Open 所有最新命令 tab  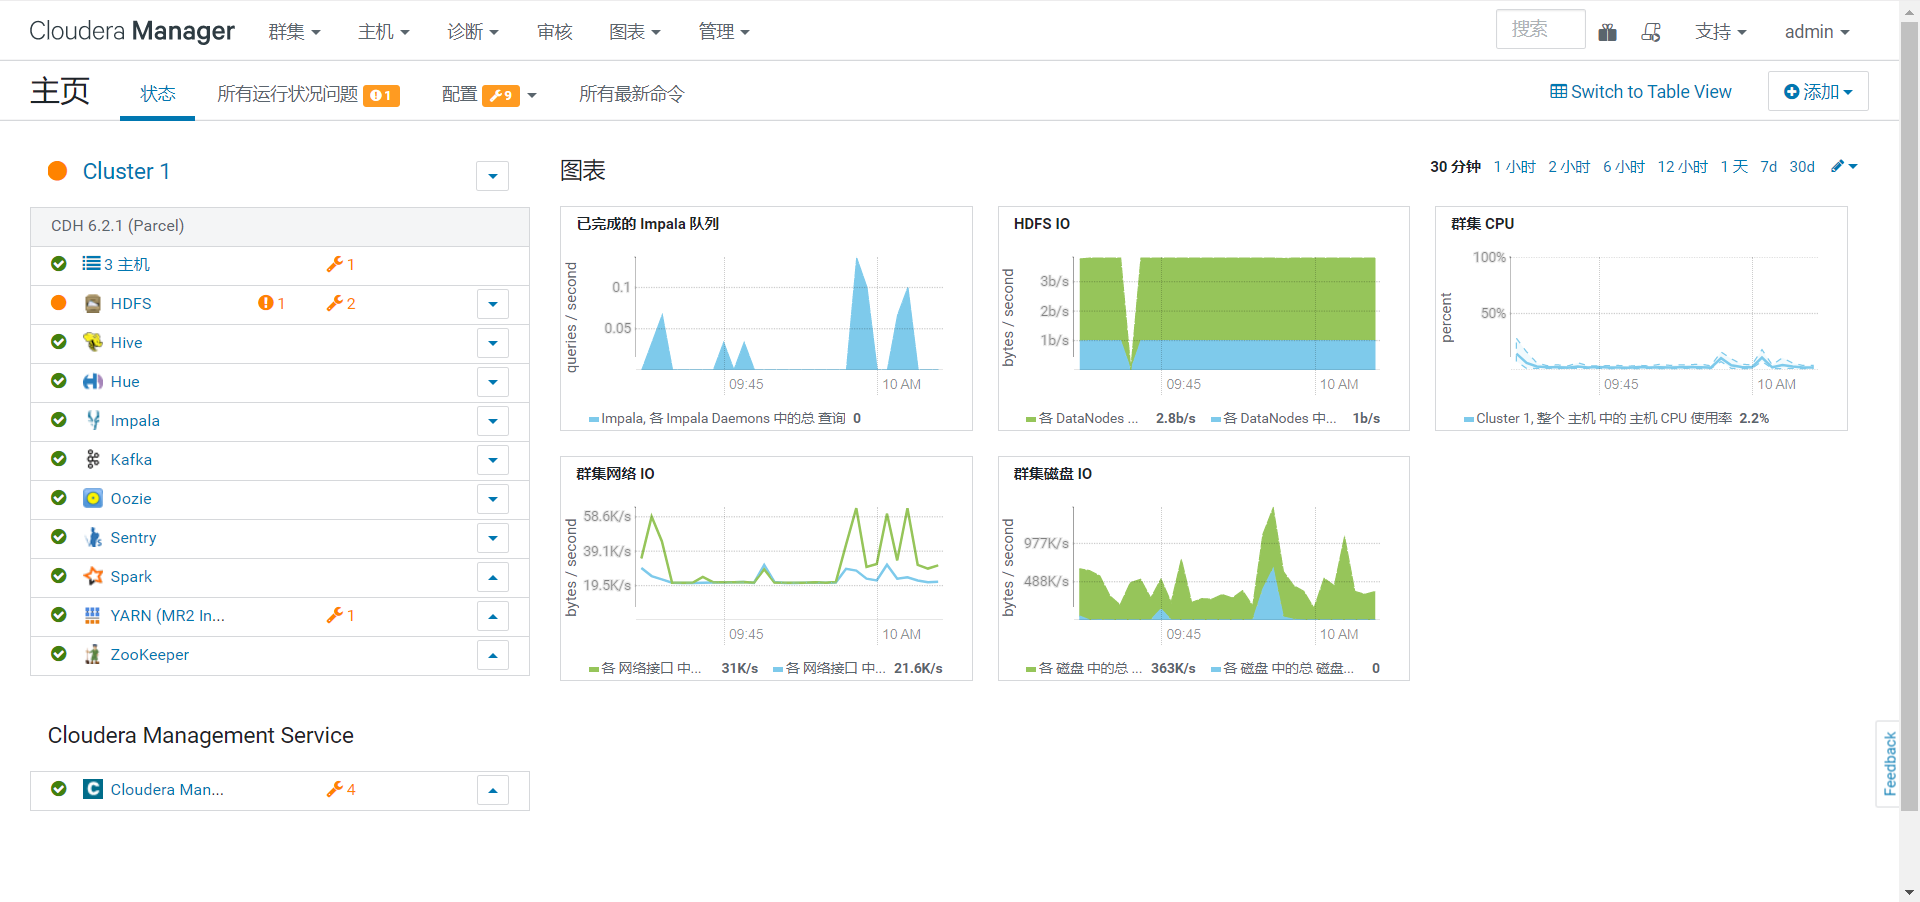click(632, 94)
